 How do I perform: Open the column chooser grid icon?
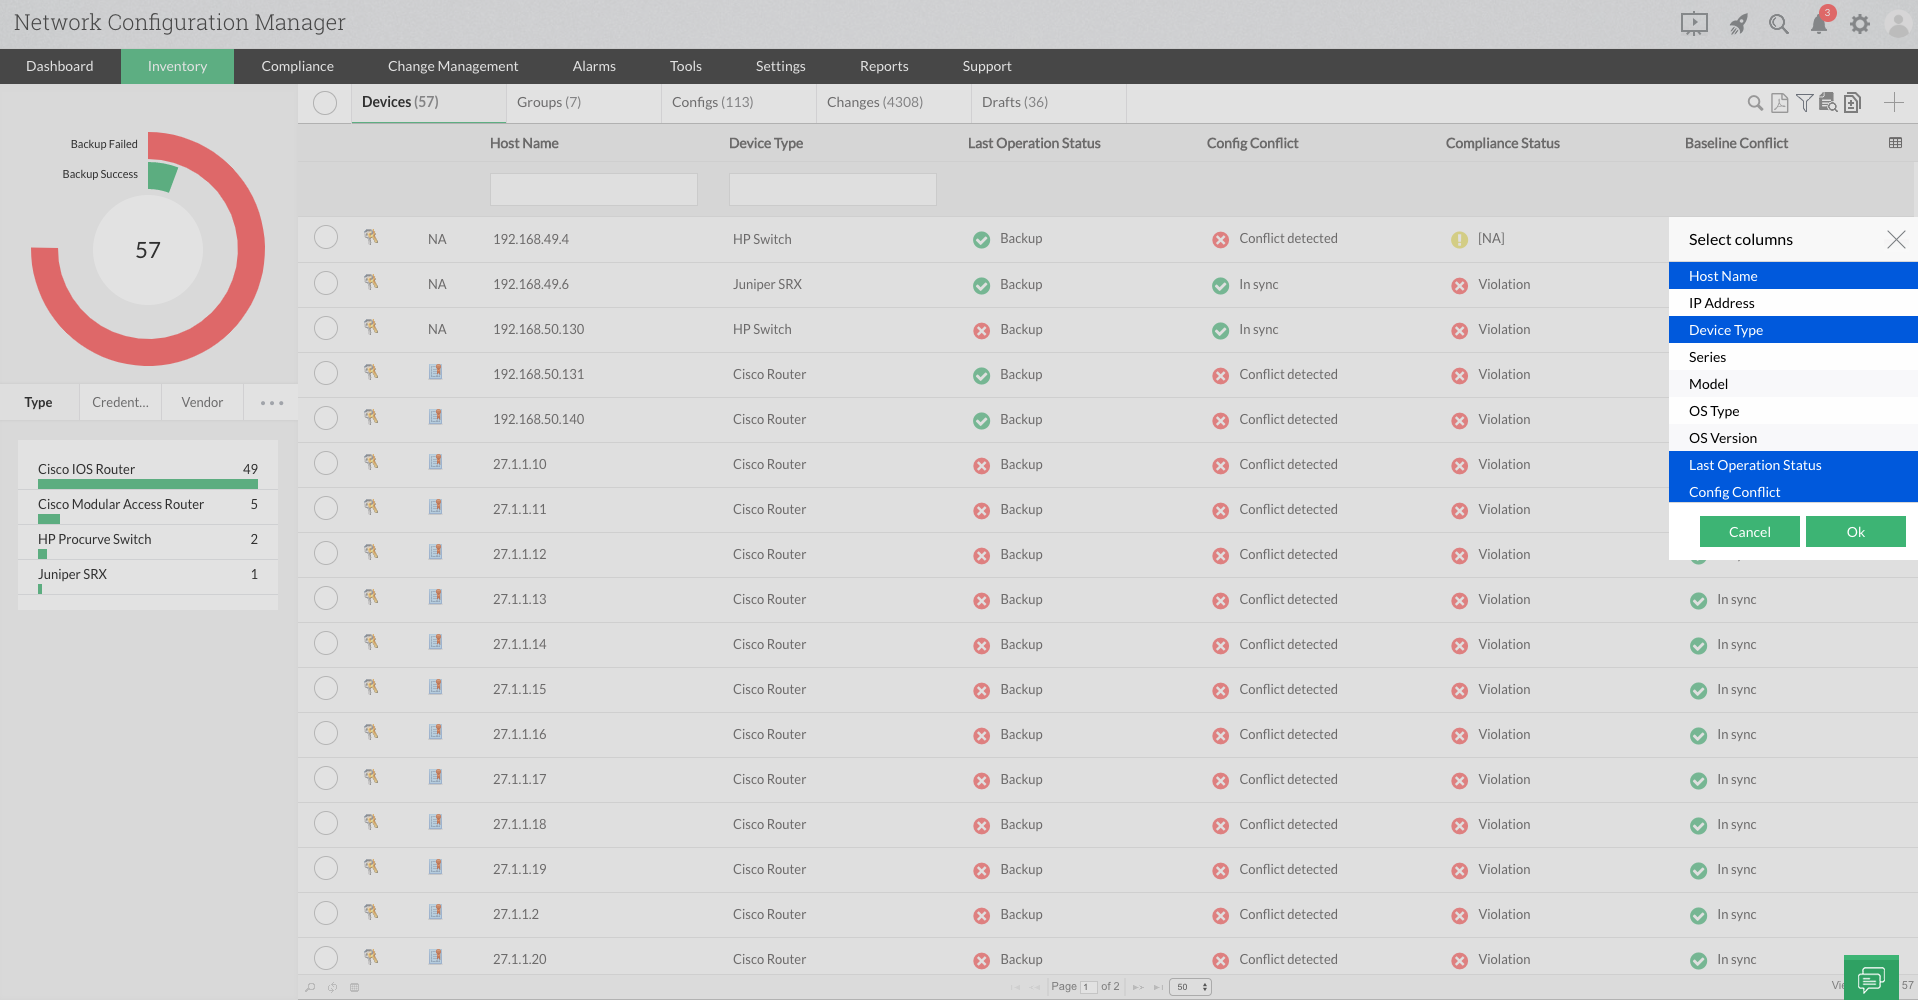(1895, 143)
